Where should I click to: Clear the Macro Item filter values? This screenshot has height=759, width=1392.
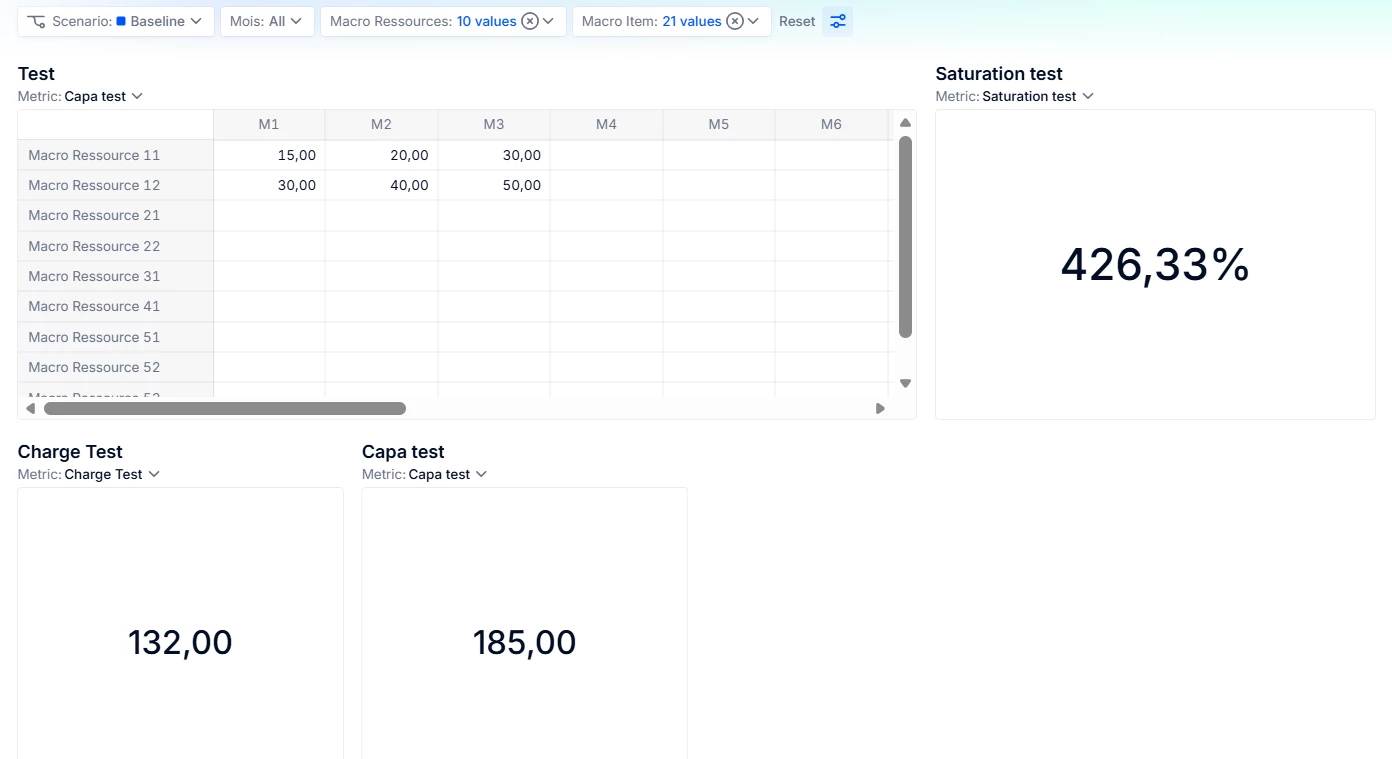coord(735,21)
